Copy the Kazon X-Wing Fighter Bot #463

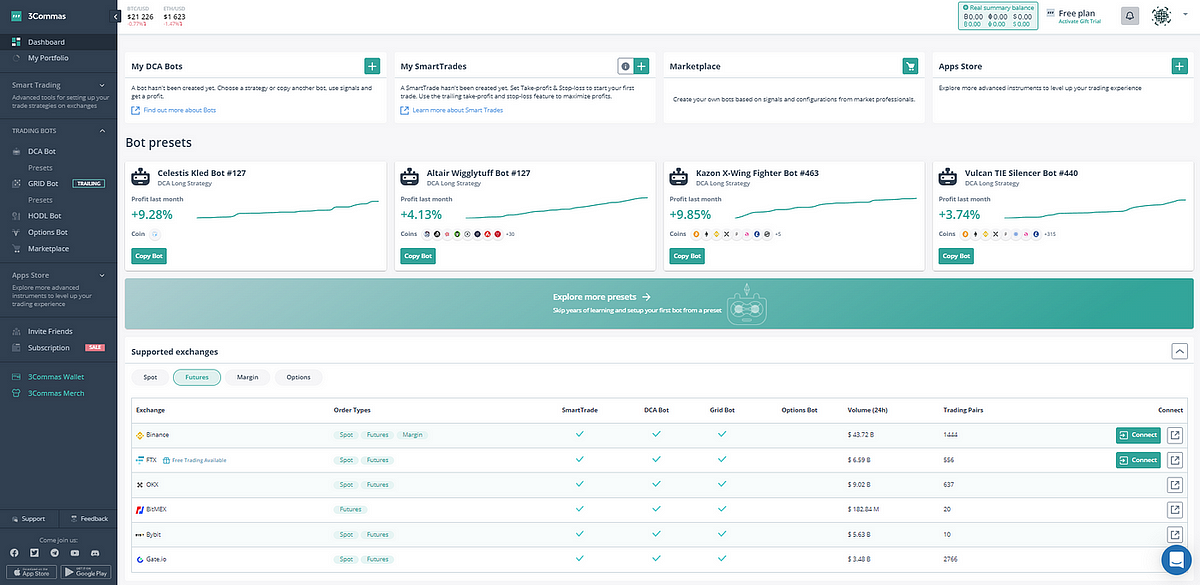pyautogui.click(x=687, y=256)
